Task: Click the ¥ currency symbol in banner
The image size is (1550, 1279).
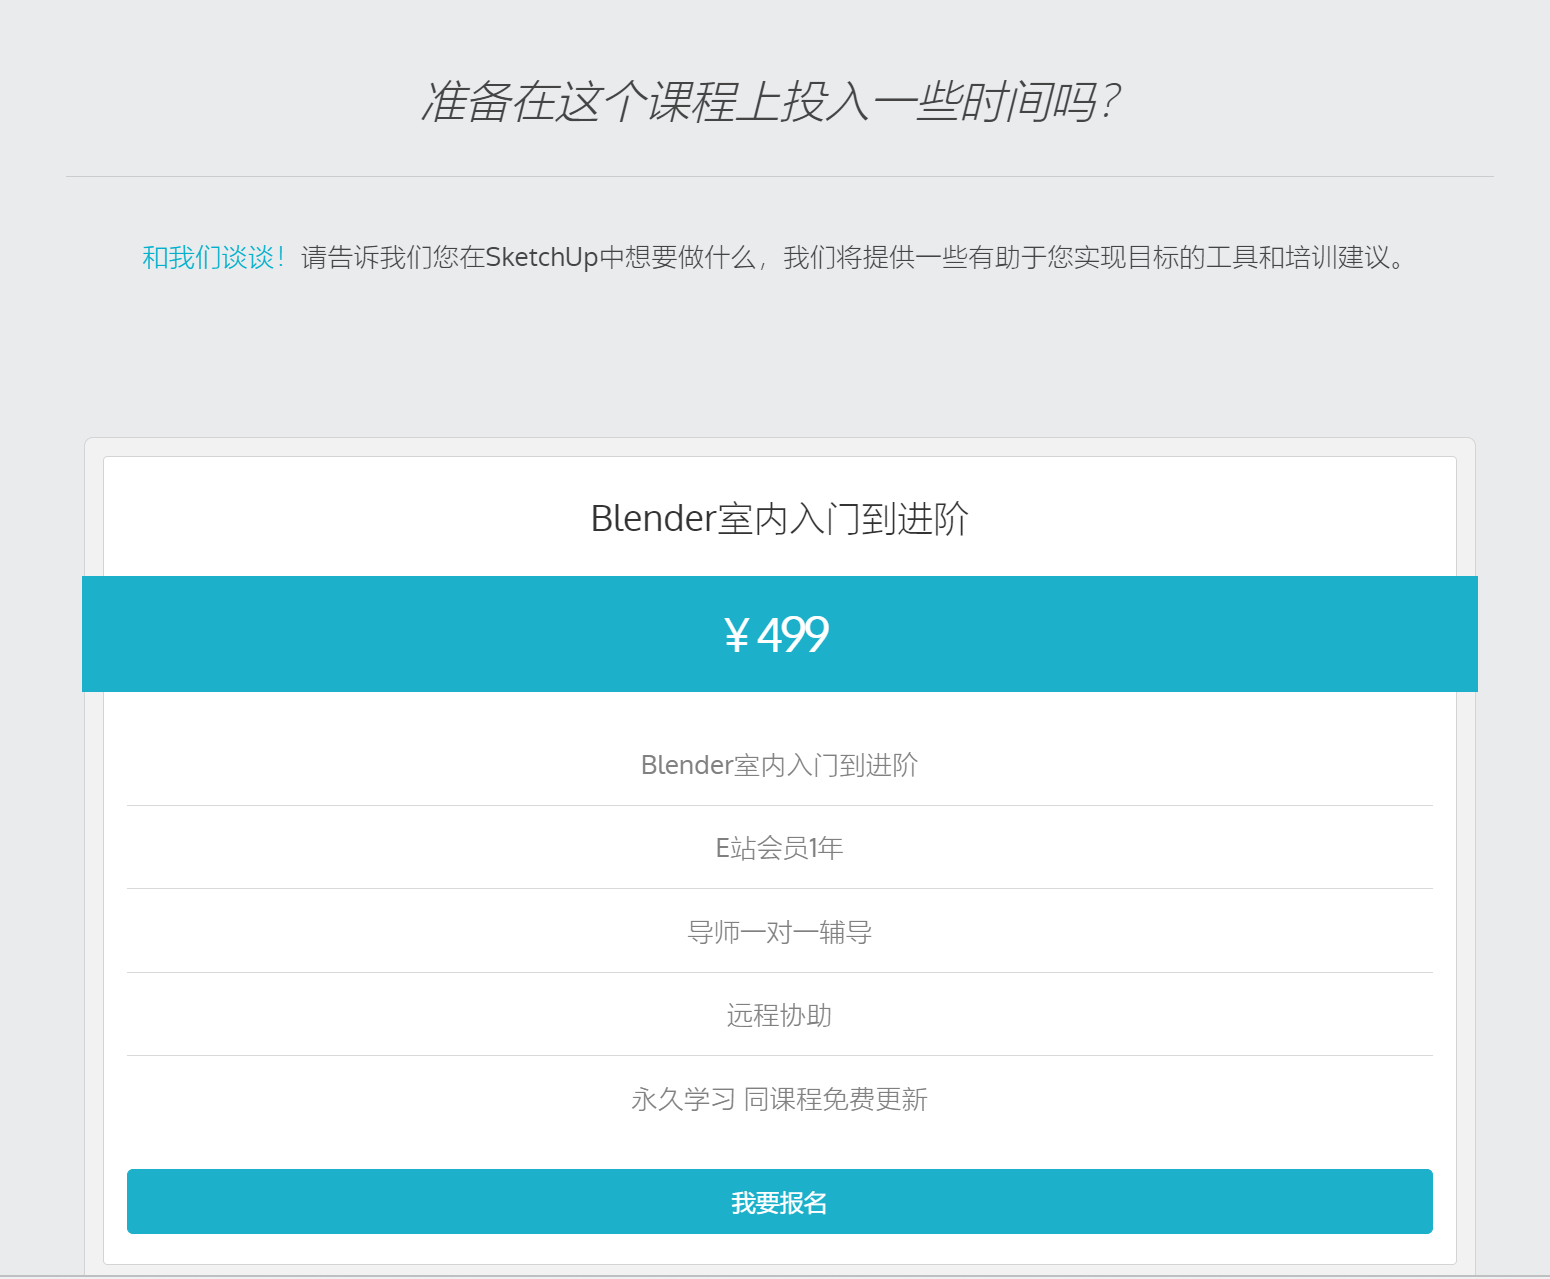Action: click(736, 636)
